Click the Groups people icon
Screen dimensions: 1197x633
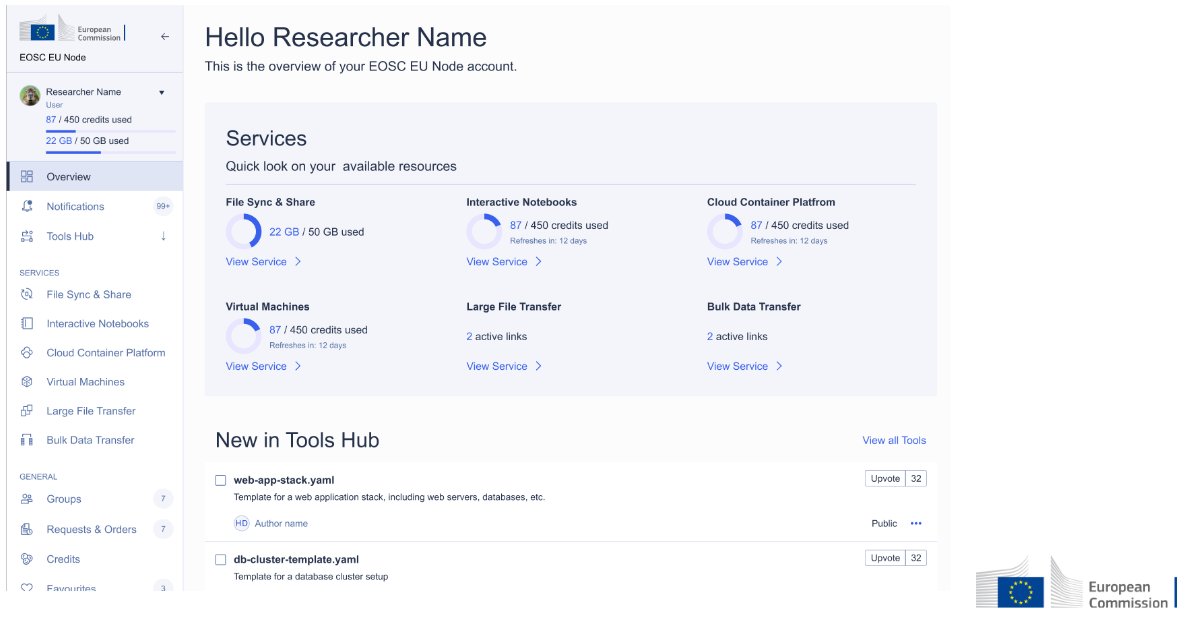coord(27,499)
